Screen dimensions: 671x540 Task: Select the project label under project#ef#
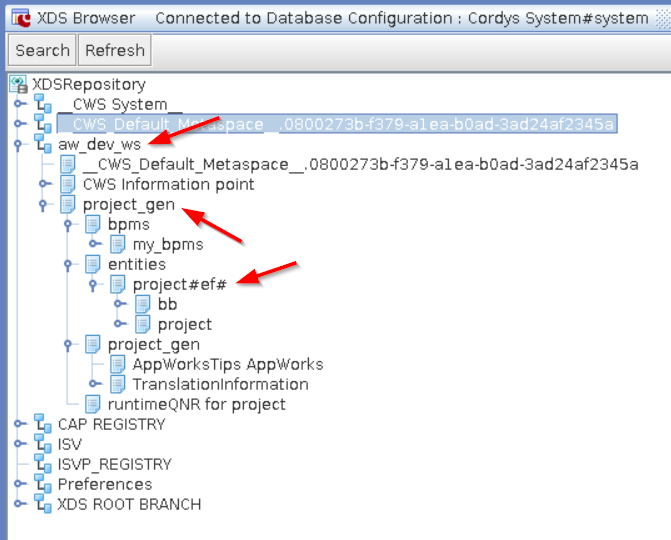184,325
